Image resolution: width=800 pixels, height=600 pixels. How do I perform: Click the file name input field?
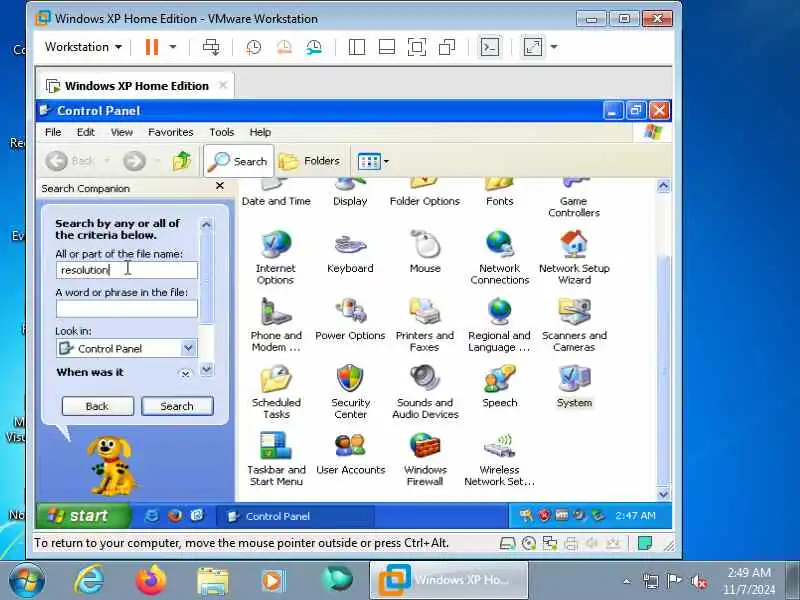pyautogui.click(x=127, y=270)
